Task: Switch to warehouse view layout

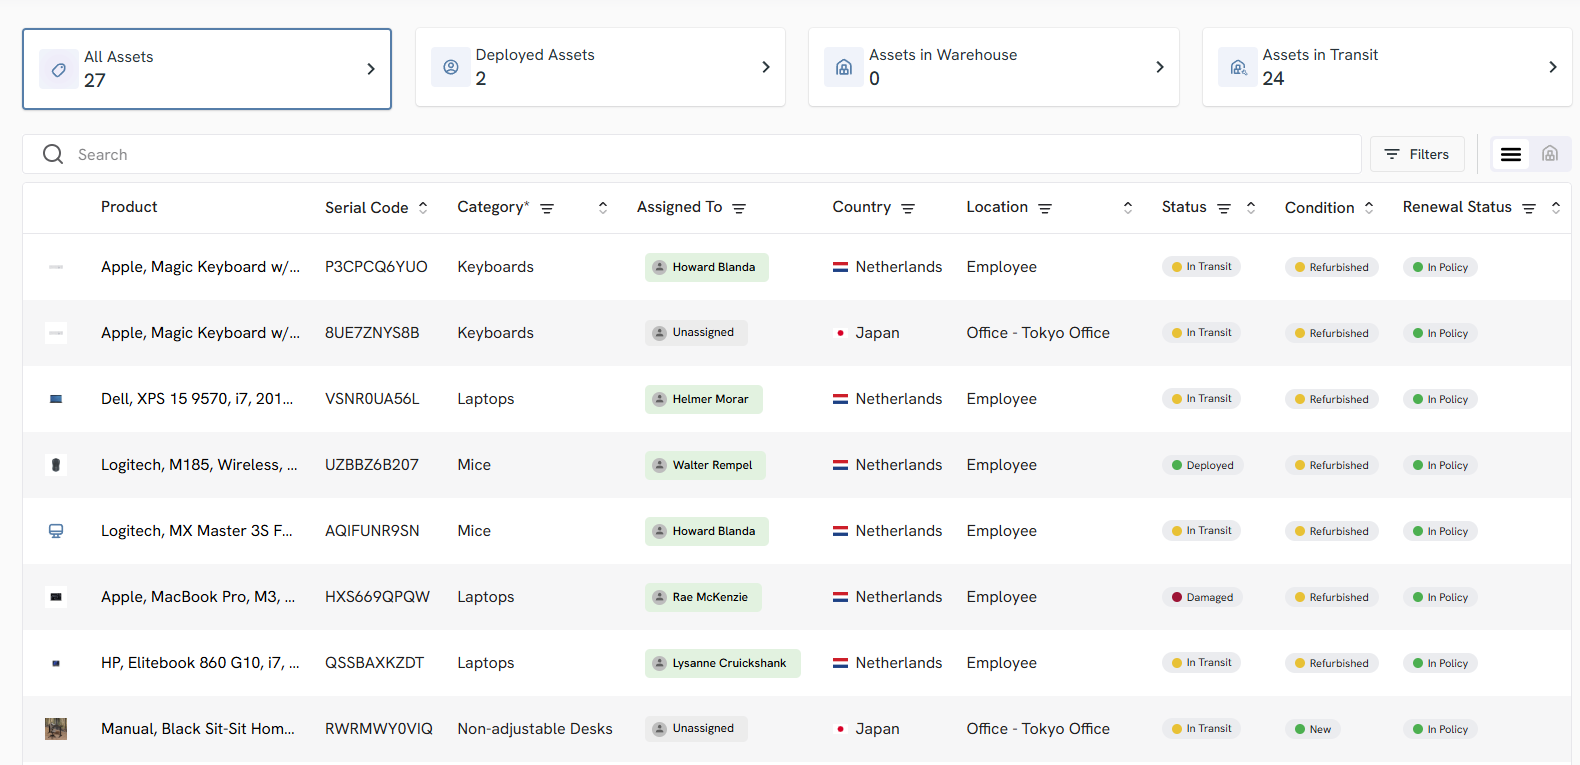Action: point(1549,154)
